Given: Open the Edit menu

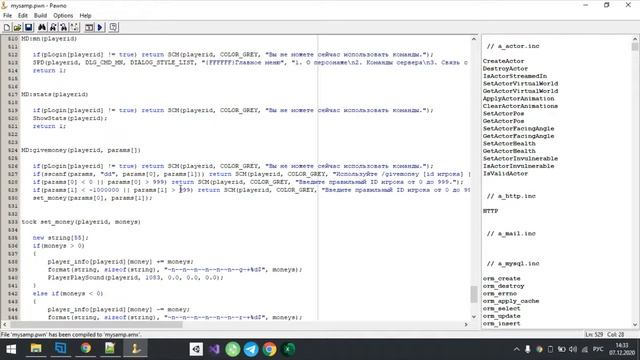Looking at the screenshot, I should (22, 16).
